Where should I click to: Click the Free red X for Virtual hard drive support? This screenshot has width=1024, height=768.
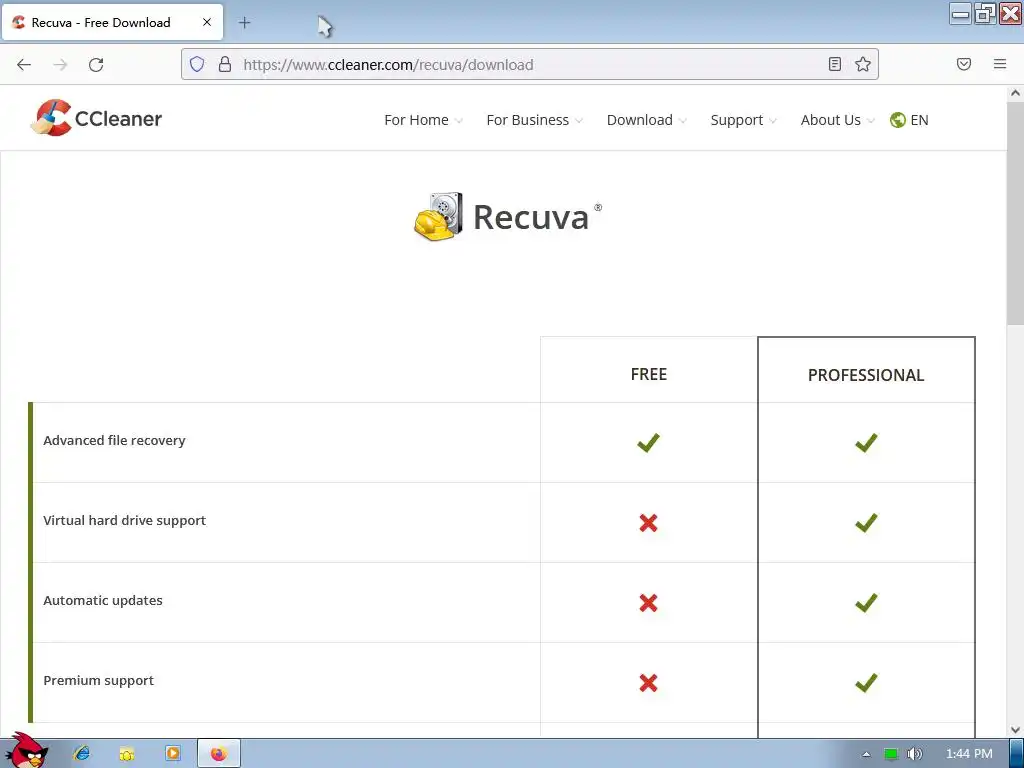(648, 522)
